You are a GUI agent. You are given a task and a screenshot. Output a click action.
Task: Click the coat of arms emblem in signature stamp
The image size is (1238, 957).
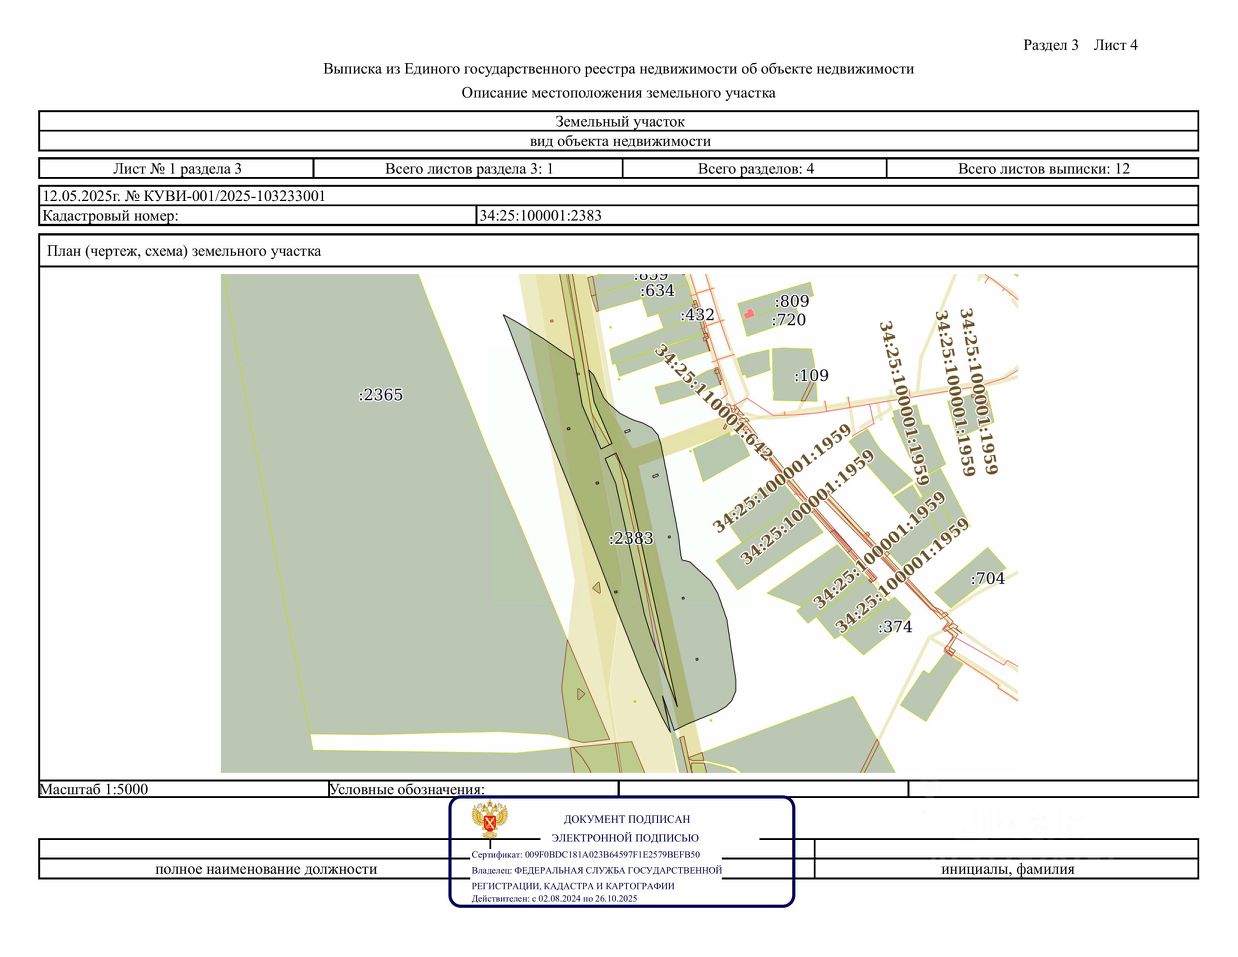[x=490, y=819]
